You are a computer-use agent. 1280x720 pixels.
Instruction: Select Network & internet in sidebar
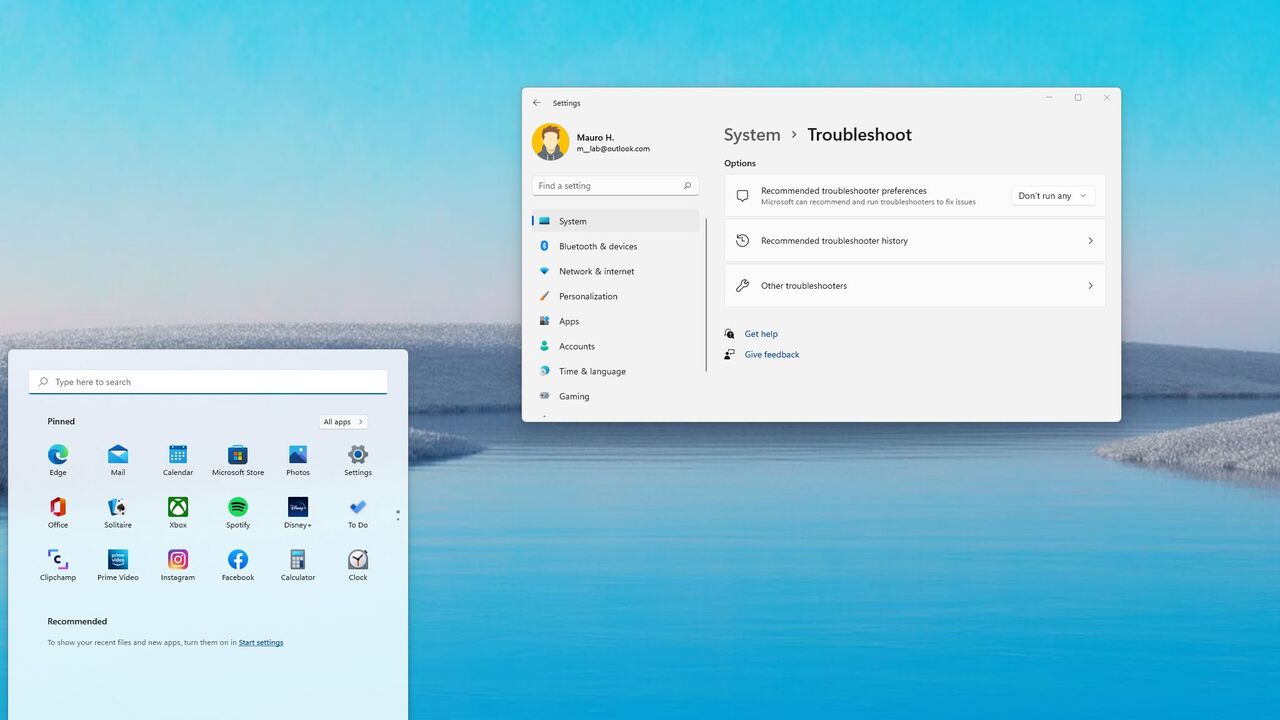click(x=596, y=271)
